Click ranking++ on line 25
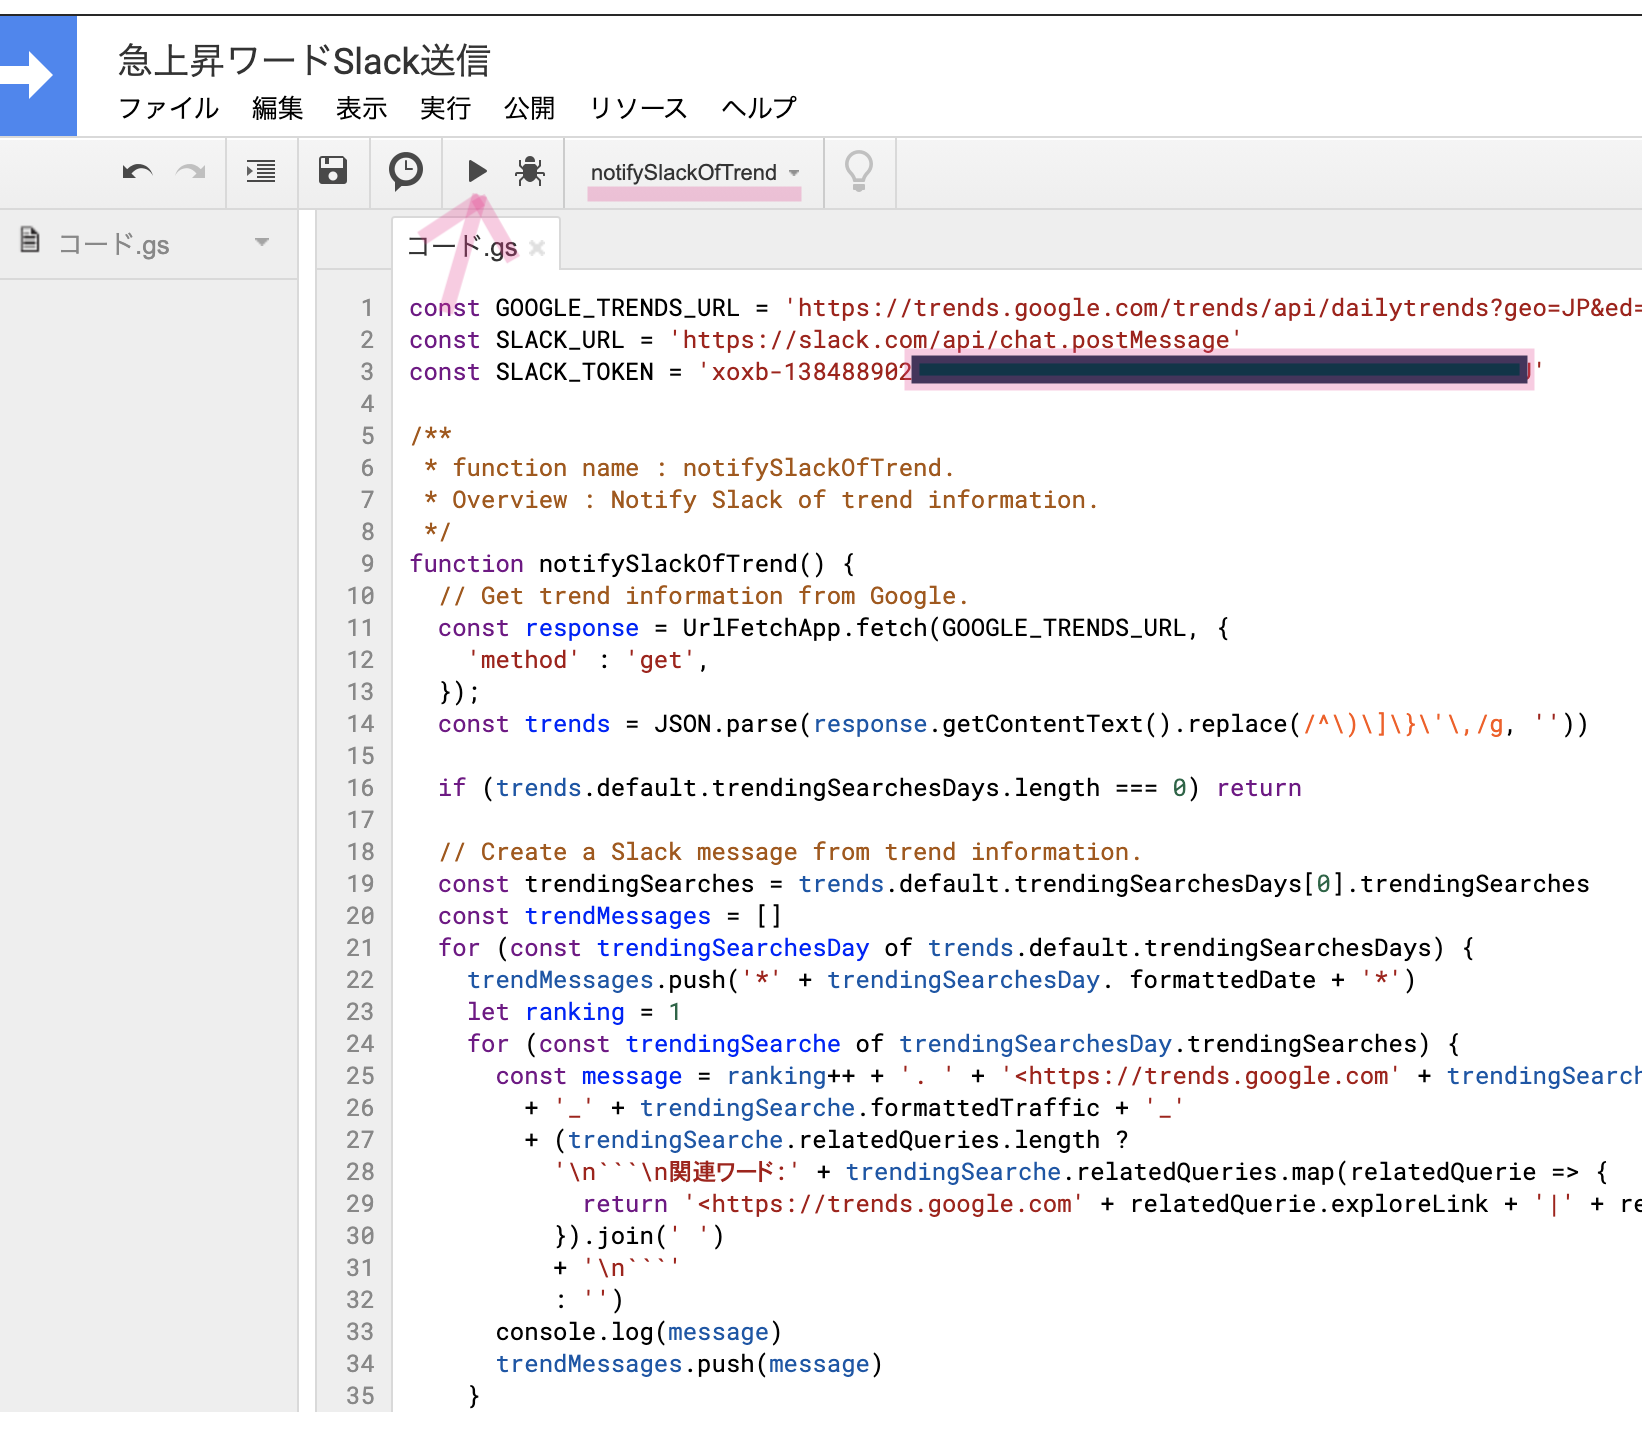1642x1443 pixels. click(790, 1076)
